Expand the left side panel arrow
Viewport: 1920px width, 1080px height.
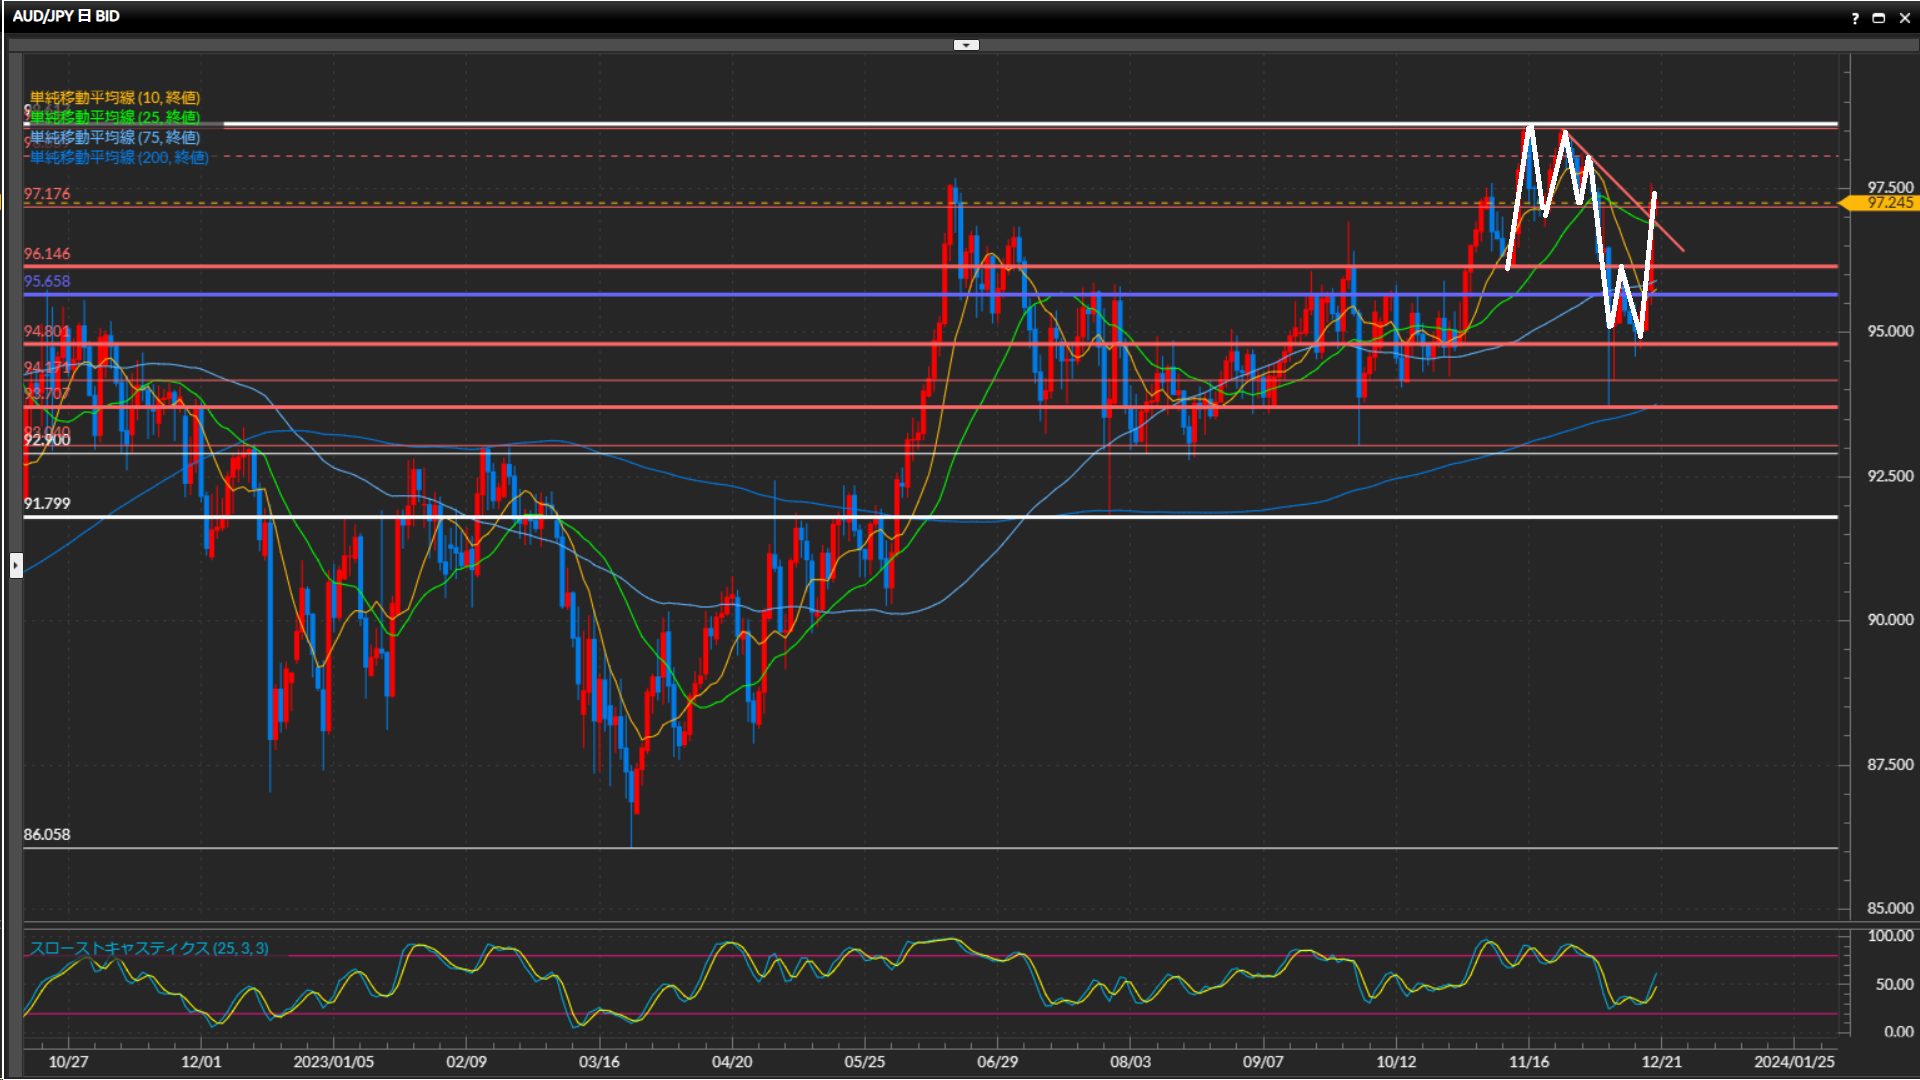[x=16, y=566]
